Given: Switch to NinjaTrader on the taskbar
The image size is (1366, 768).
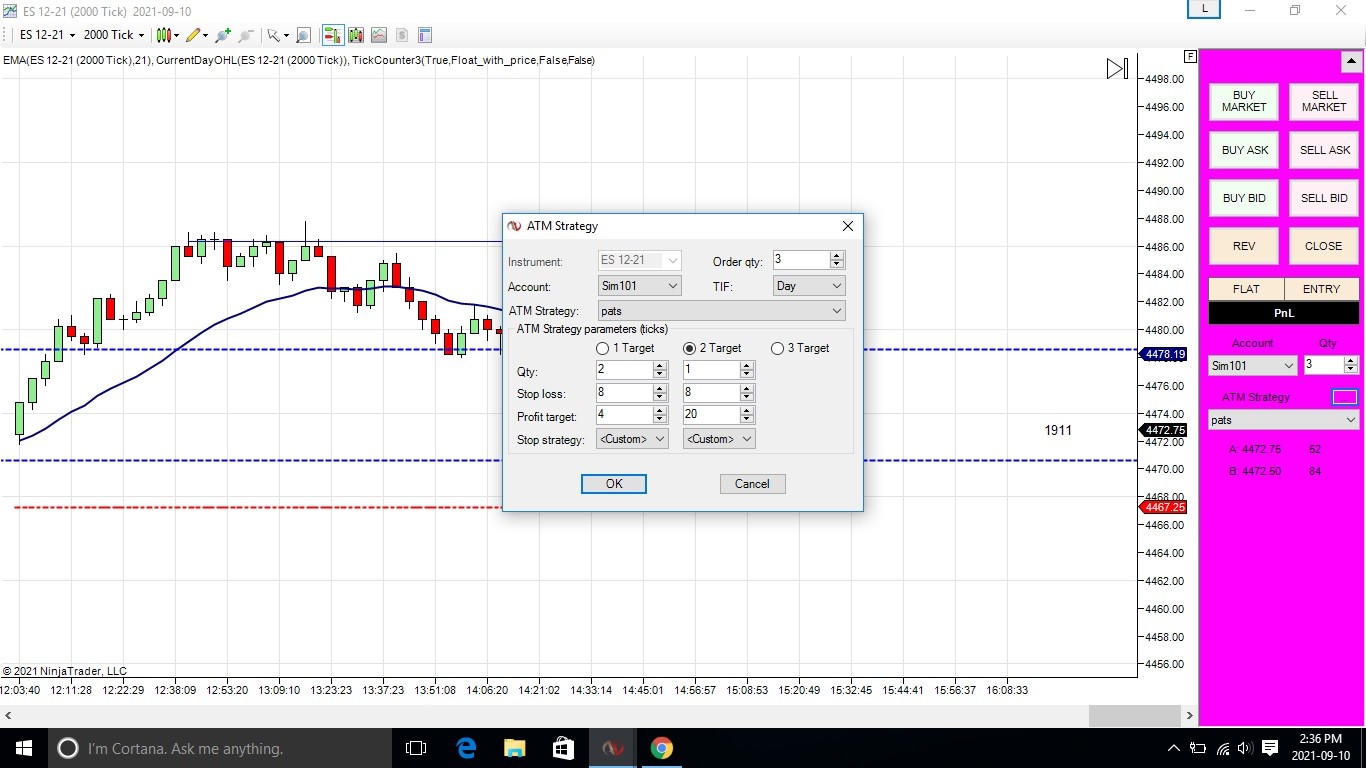Looking at the screenshot, I should [x=613, y=748].
